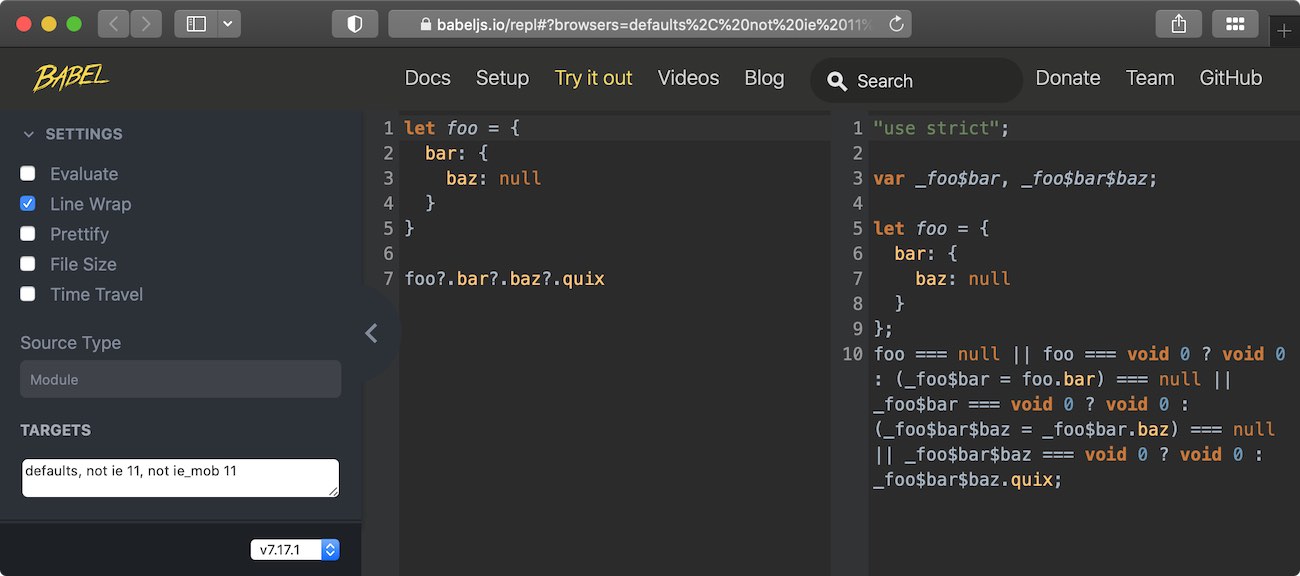Collapse the settings sidebar arrow
Screen dimensions: 1300x576
click(372, 333)
